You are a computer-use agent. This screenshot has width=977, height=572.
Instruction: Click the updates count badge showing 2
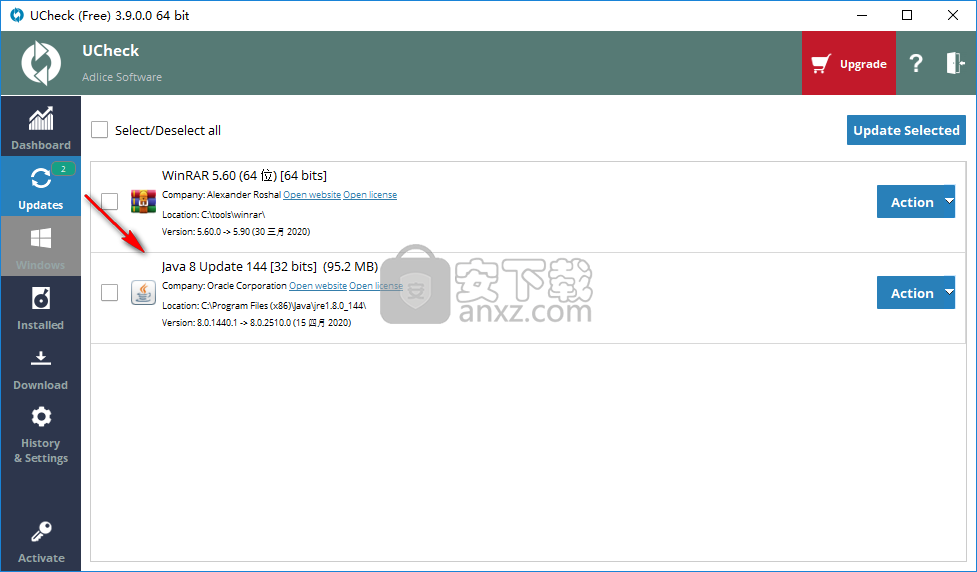63,169
